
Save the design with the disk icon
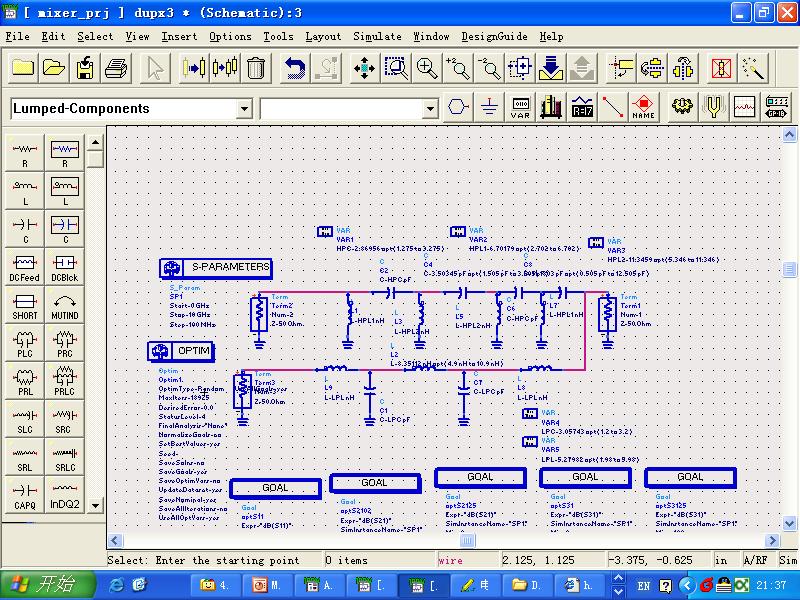[x=85, y=68]
